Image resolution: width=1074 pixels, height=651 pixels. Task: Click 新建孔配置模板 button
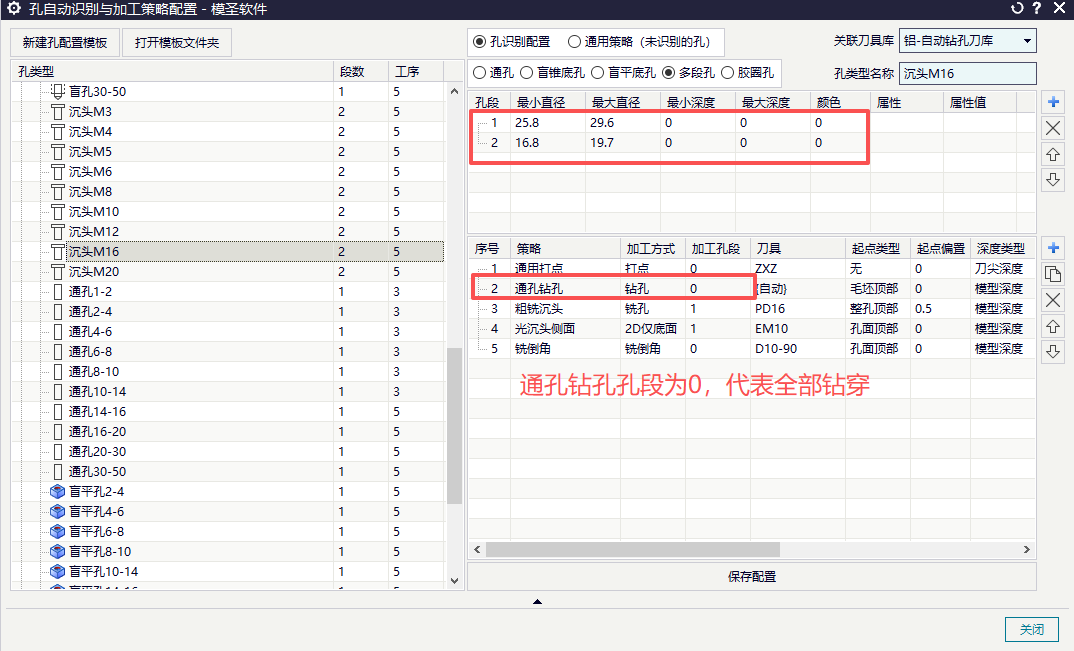65,42
